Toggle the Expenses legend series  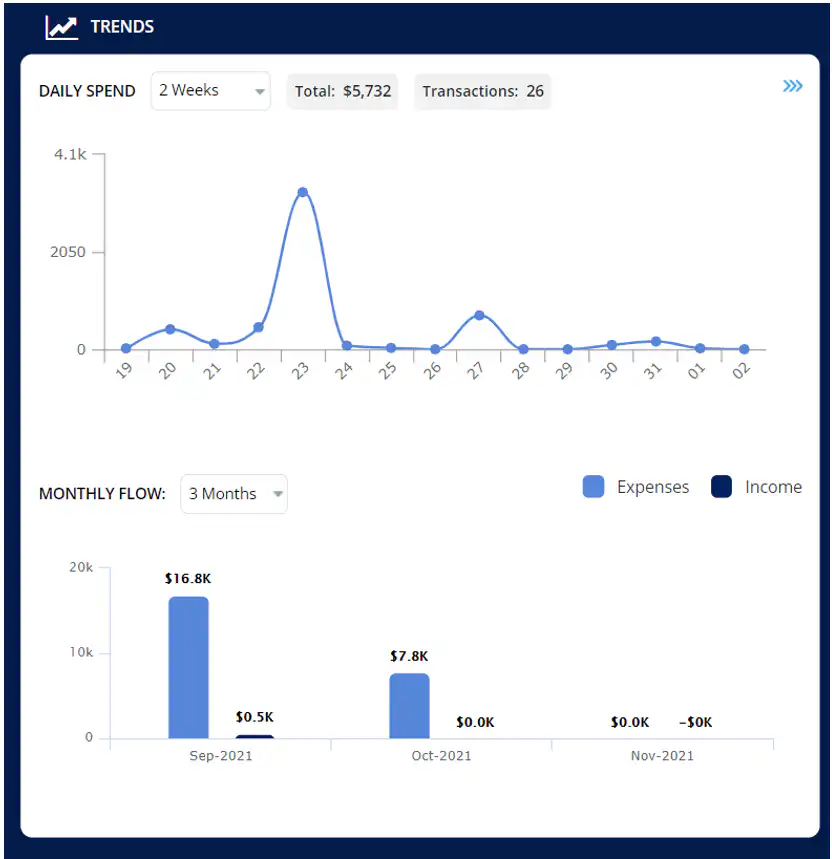652,487
